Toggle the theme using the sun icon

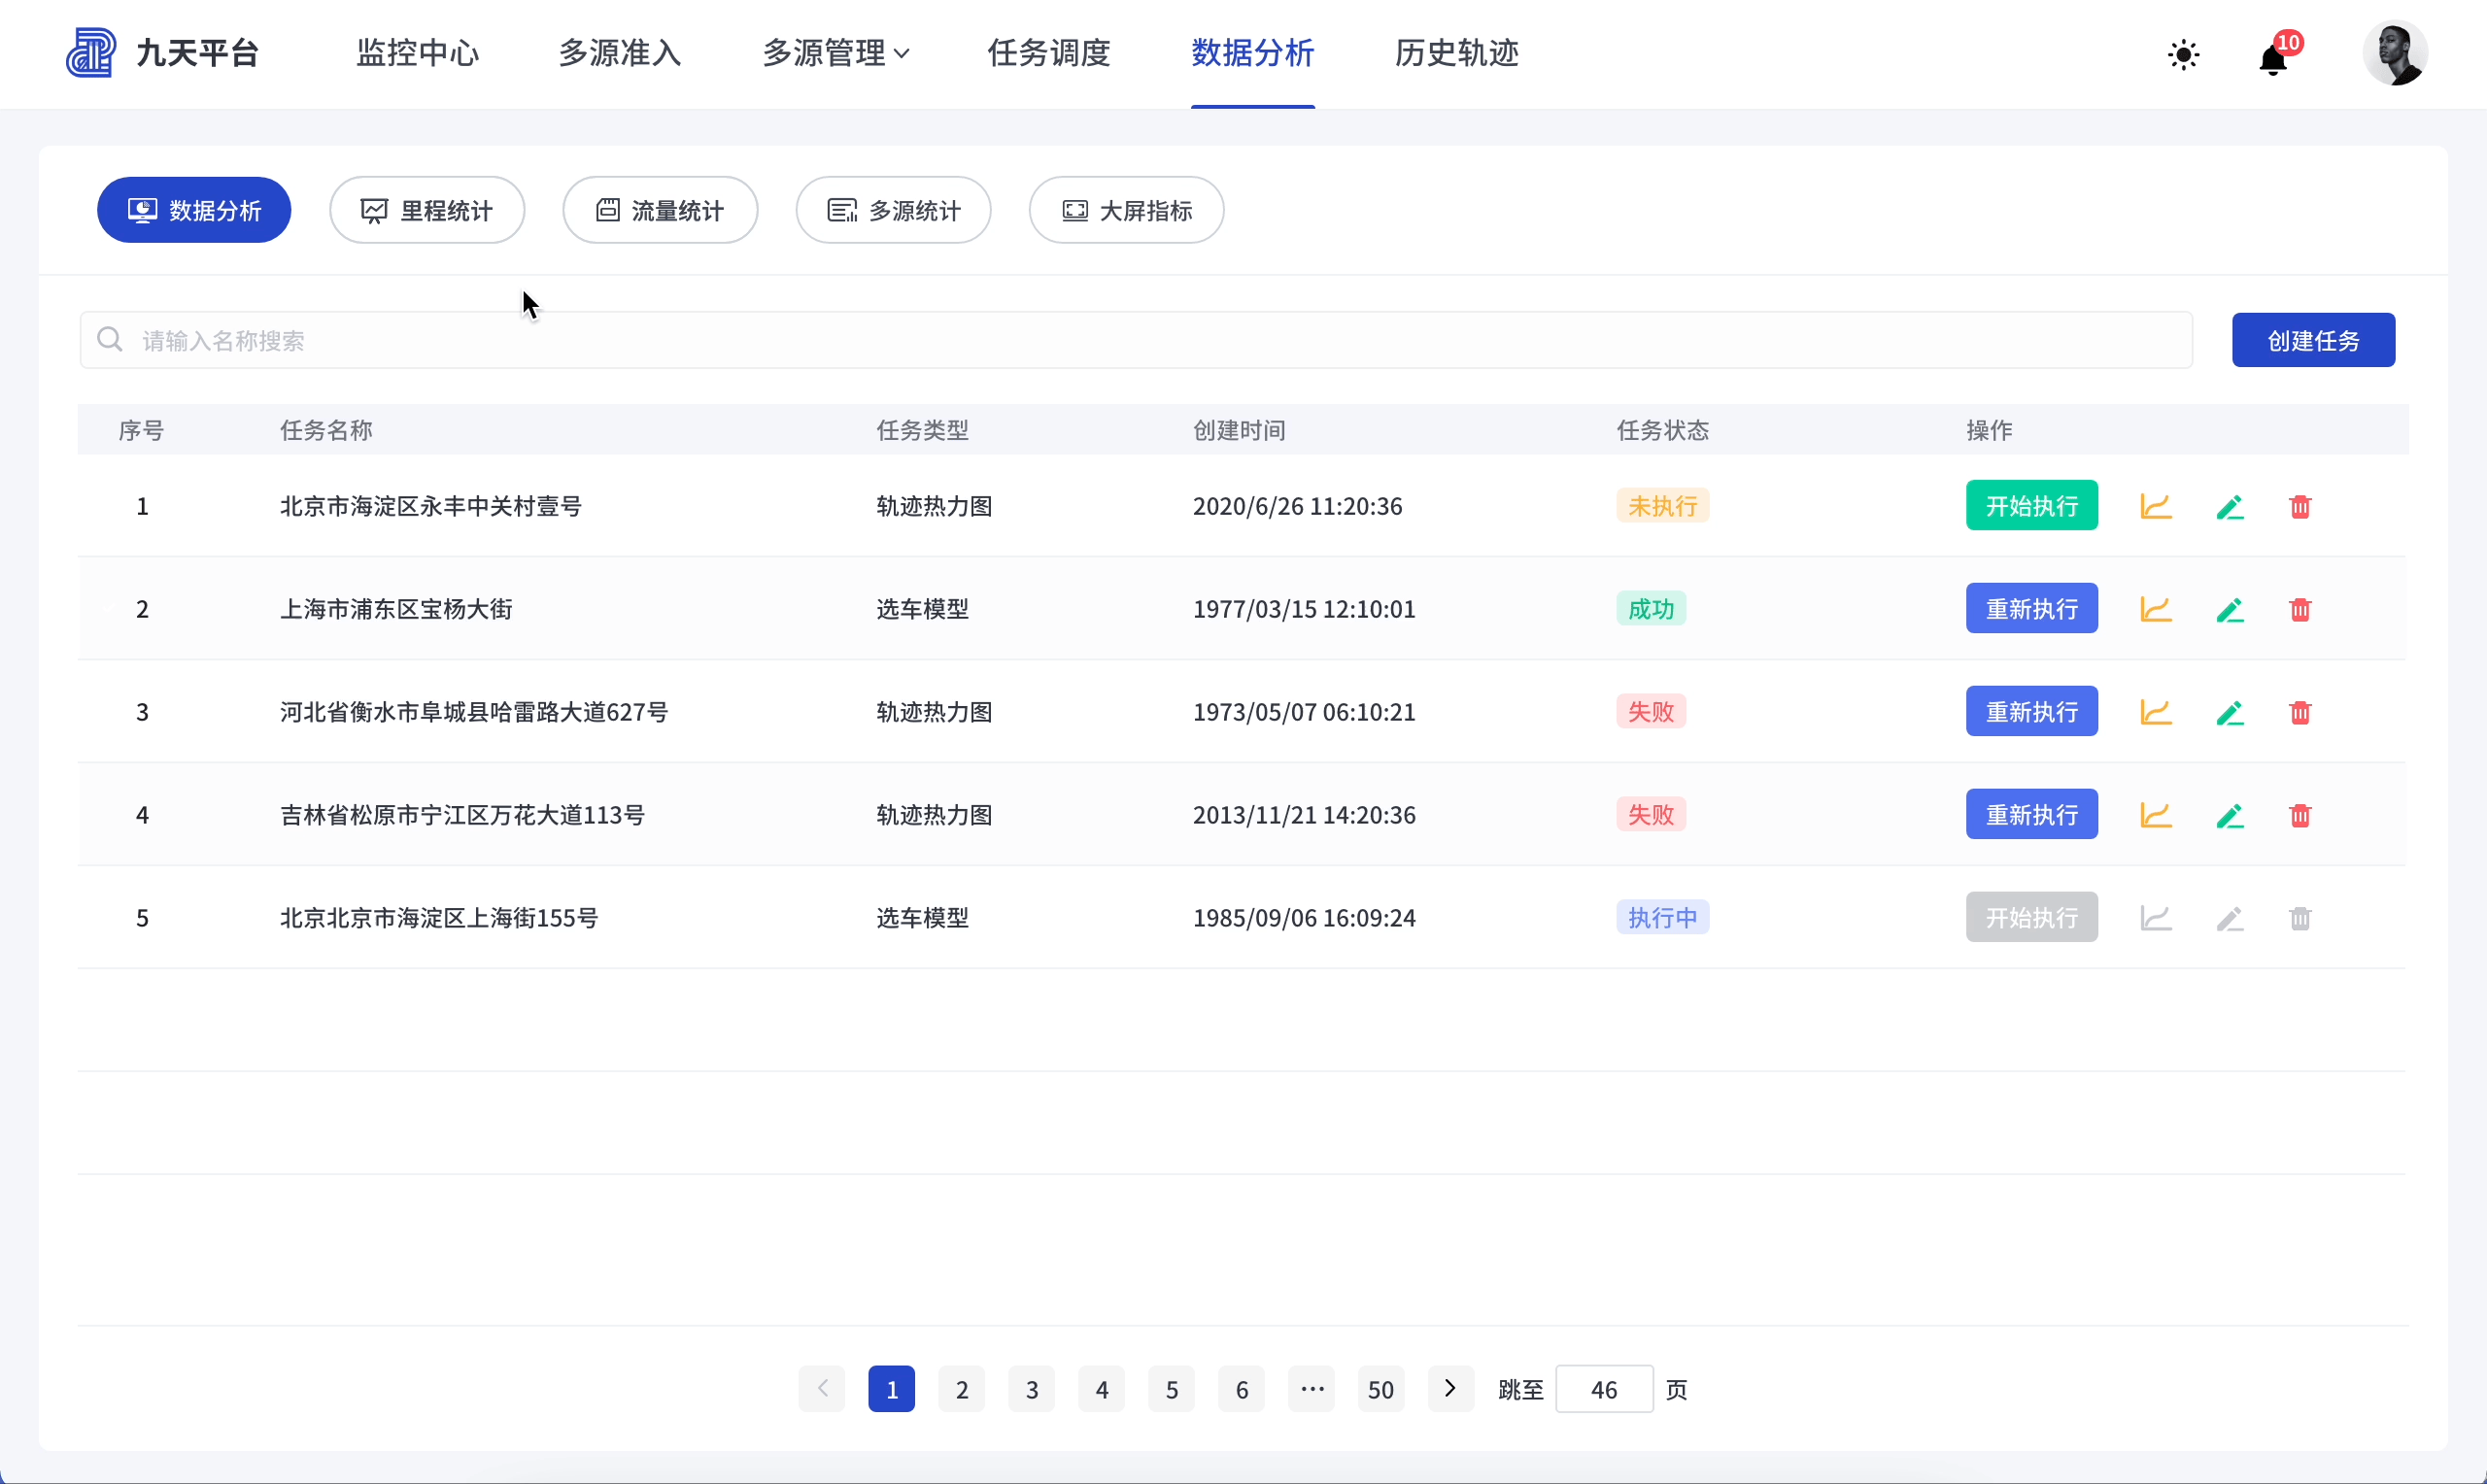2183,55
